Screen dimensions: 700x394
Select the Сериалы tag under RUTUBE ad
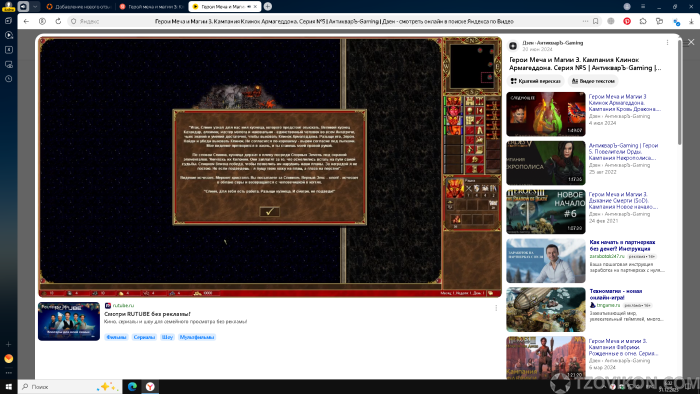tap(144, 337)
